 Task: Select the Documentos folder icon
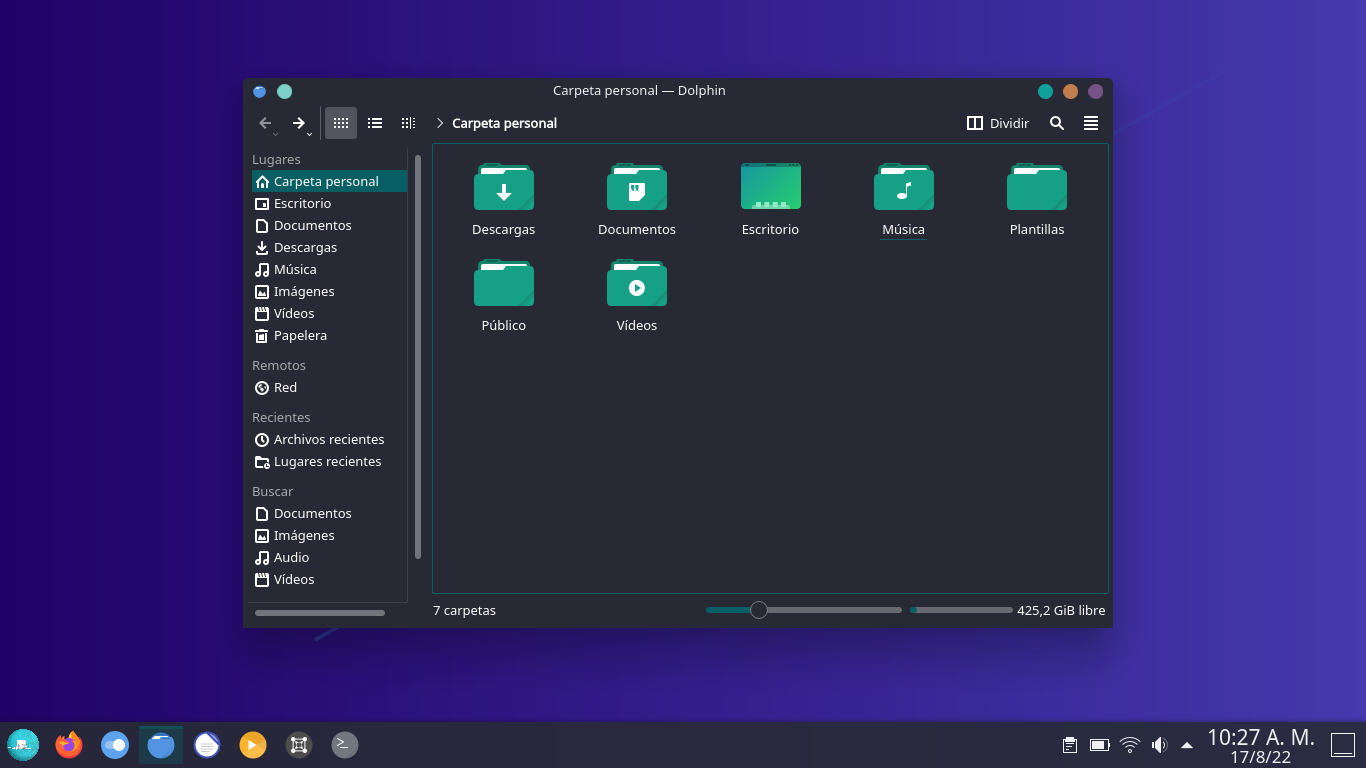[x=637, y=187]
